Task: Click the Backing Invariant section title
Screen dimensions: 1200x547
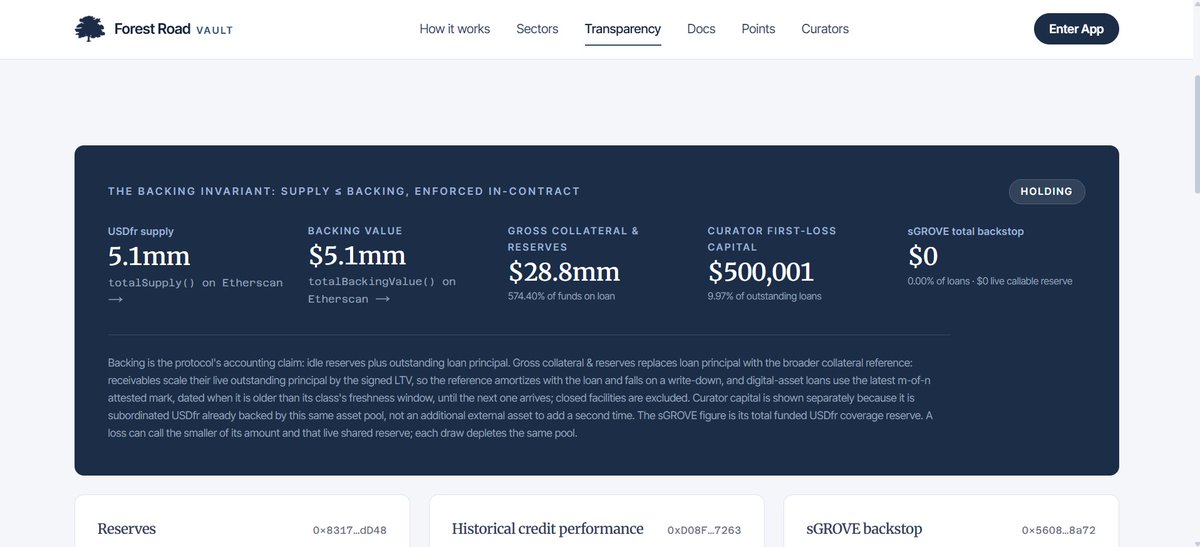Action: [x=344, y=191]
